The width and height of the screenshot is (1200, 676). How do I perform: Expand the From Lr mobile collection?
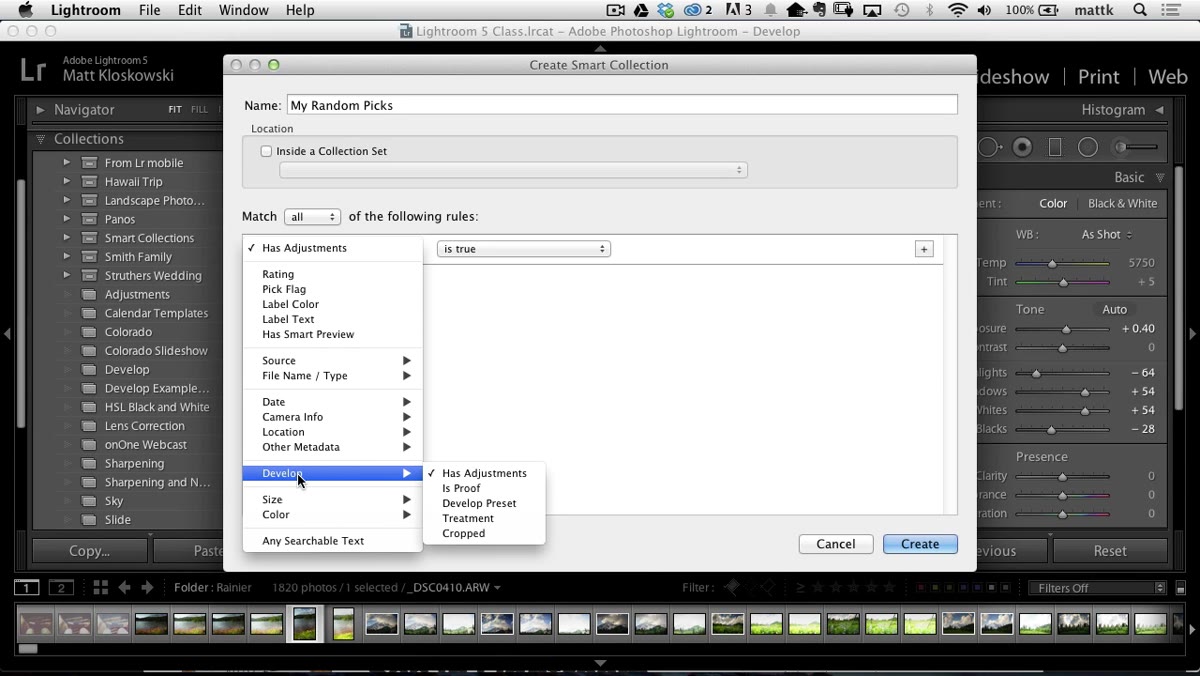pyautogui.click(x=67, y=163)
